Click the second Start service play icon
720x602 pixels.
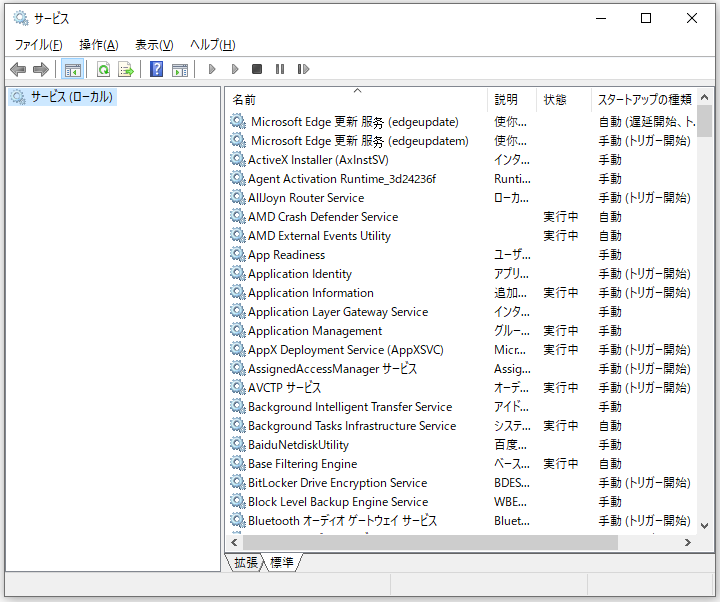[235, 69]
